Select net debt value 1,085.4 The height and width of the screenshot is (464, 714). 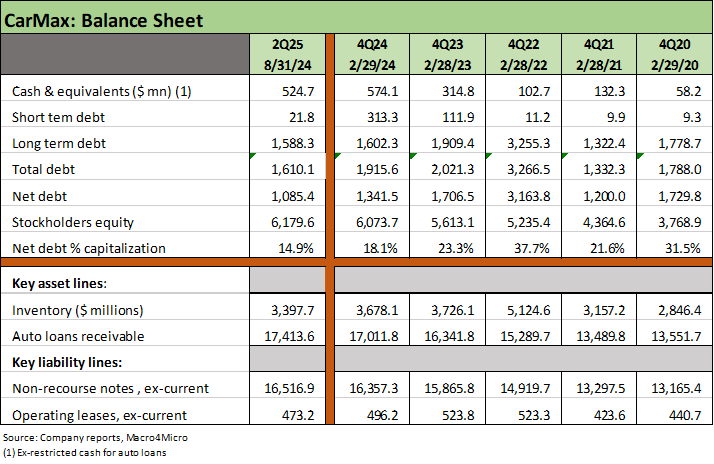(x=293, y=196)
